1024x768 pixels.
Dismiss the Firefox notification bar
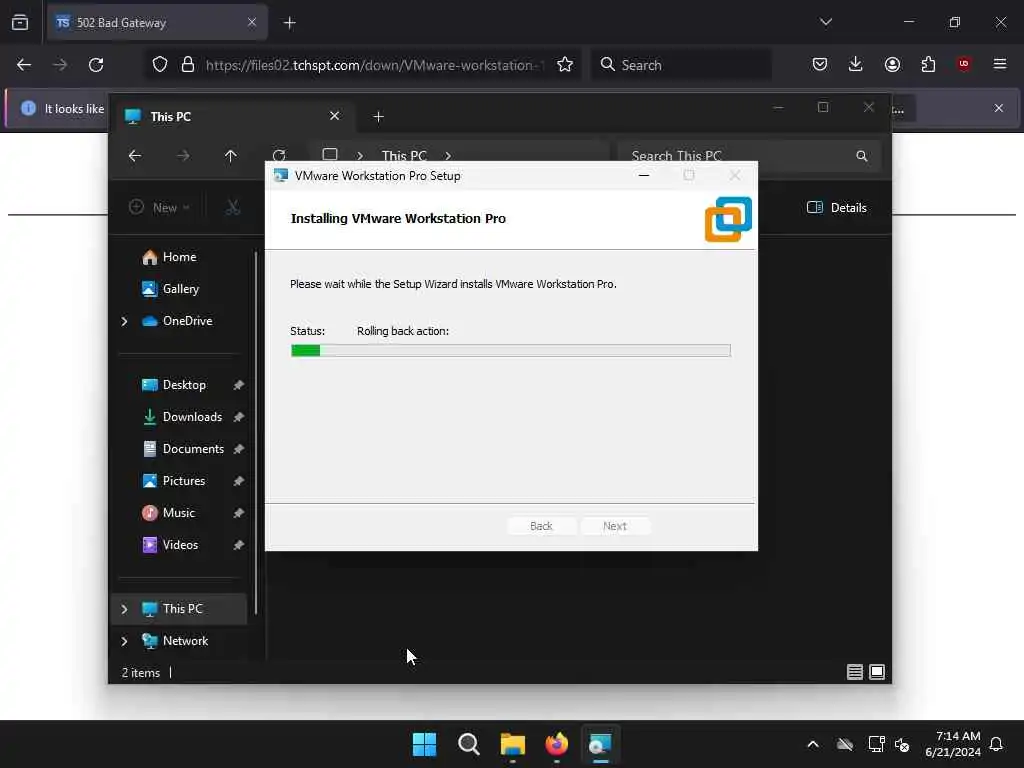point(999,108)
